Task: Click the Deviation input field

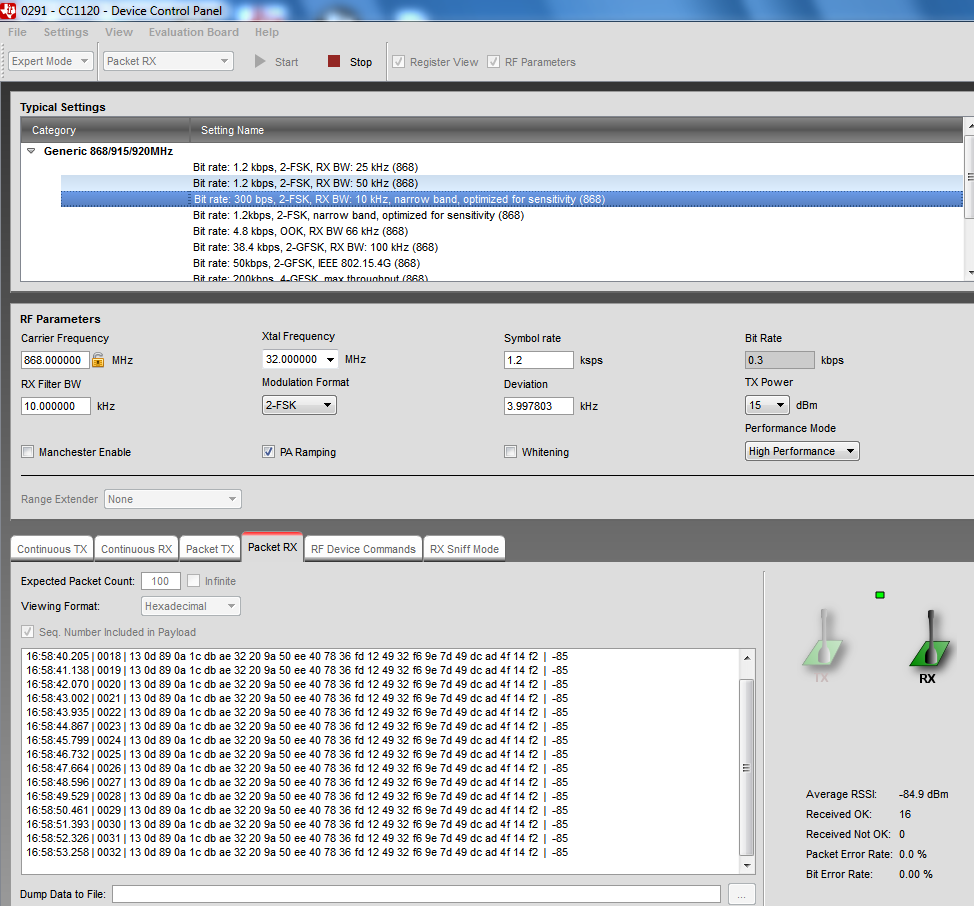Action: tap(539, 405)
